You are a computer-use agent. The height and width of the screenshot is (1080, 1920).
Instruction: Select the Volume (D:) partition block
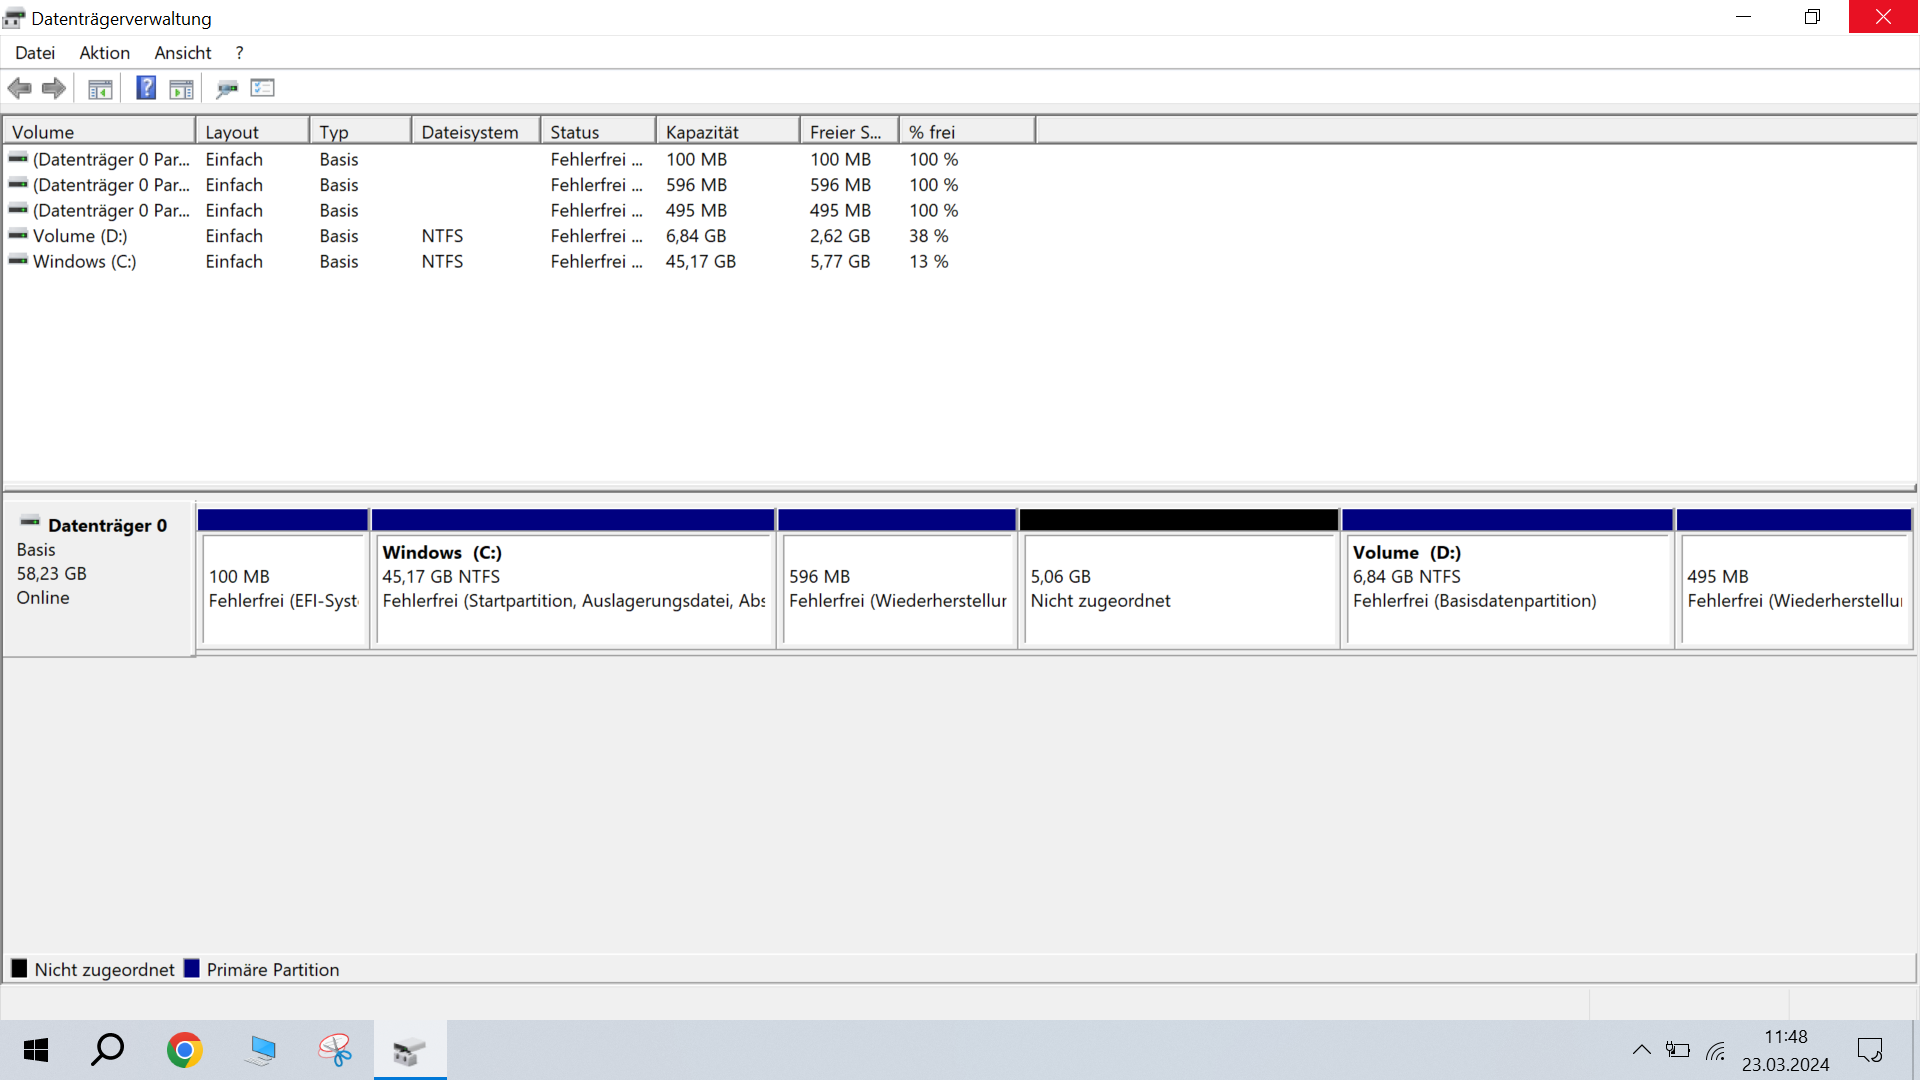(x=1506, y=590)
